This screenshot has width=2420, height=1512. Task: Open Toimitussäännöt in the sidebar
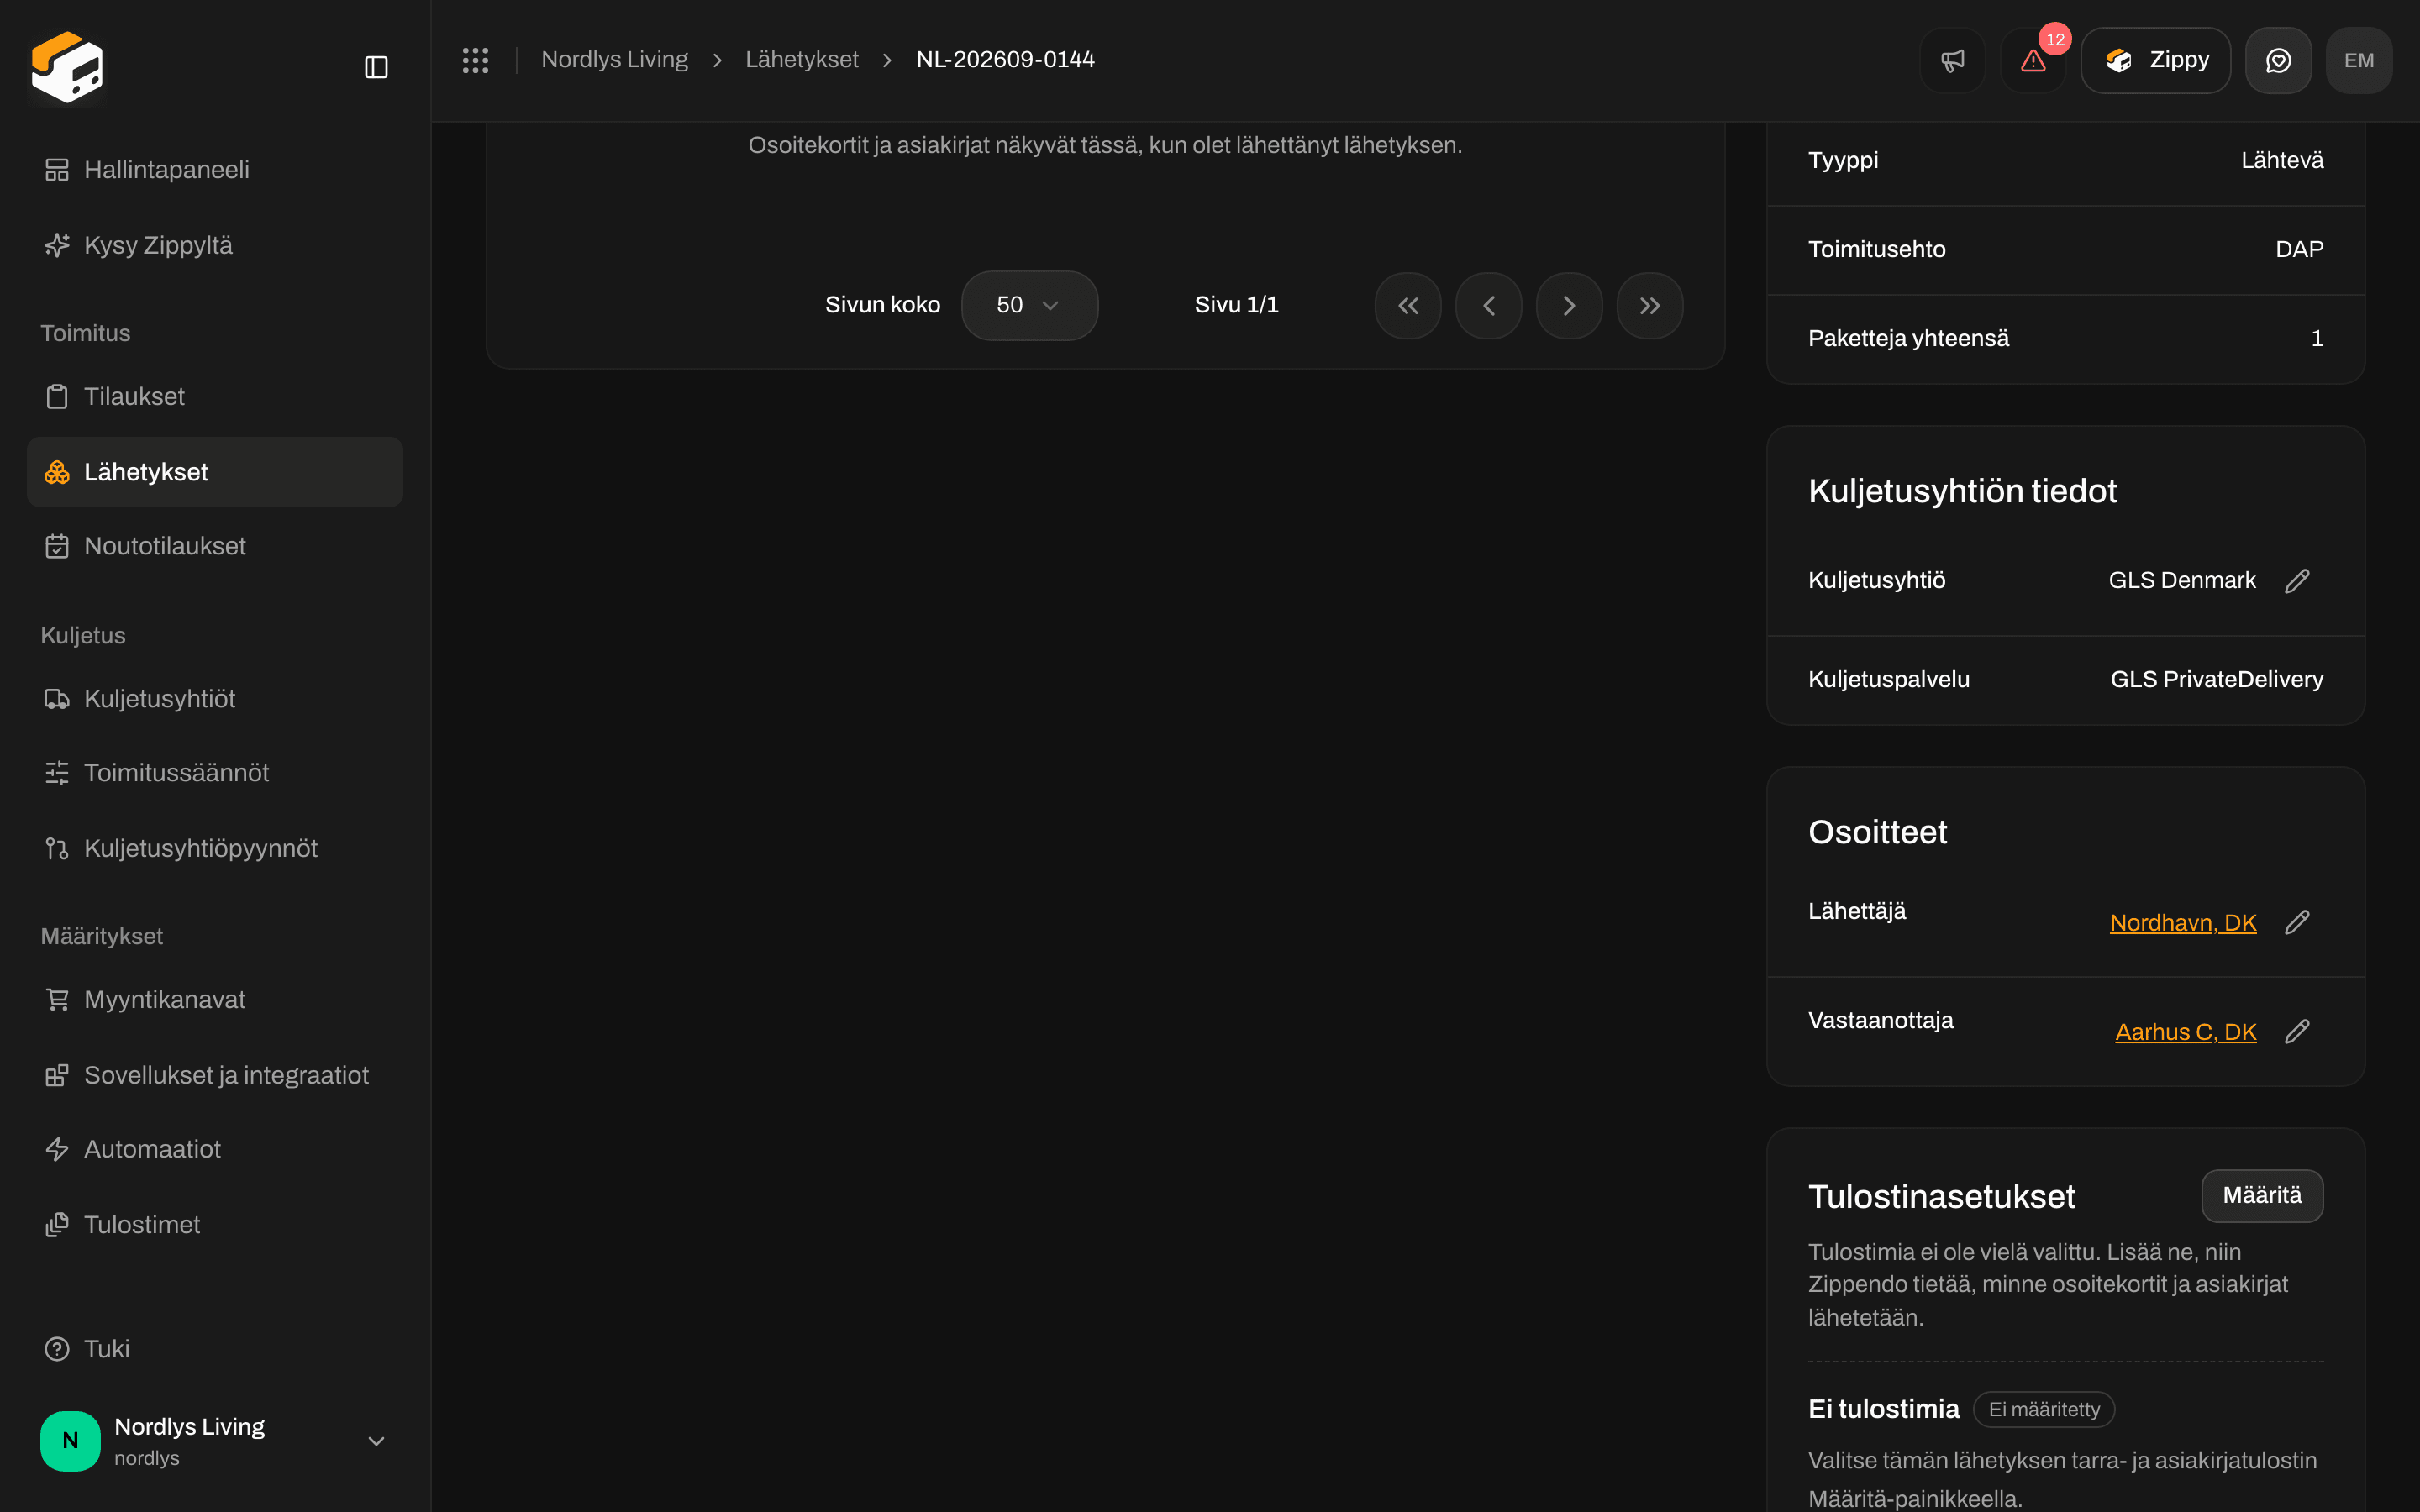point(215,773)
